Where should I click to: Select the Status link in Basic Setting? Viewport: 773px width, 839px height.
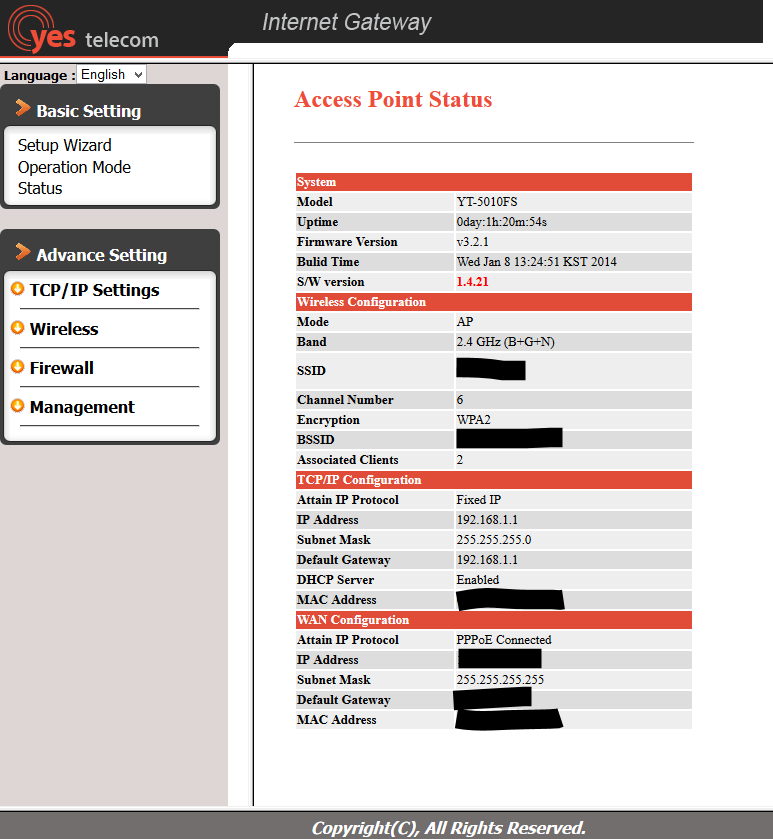coord(40,188)
